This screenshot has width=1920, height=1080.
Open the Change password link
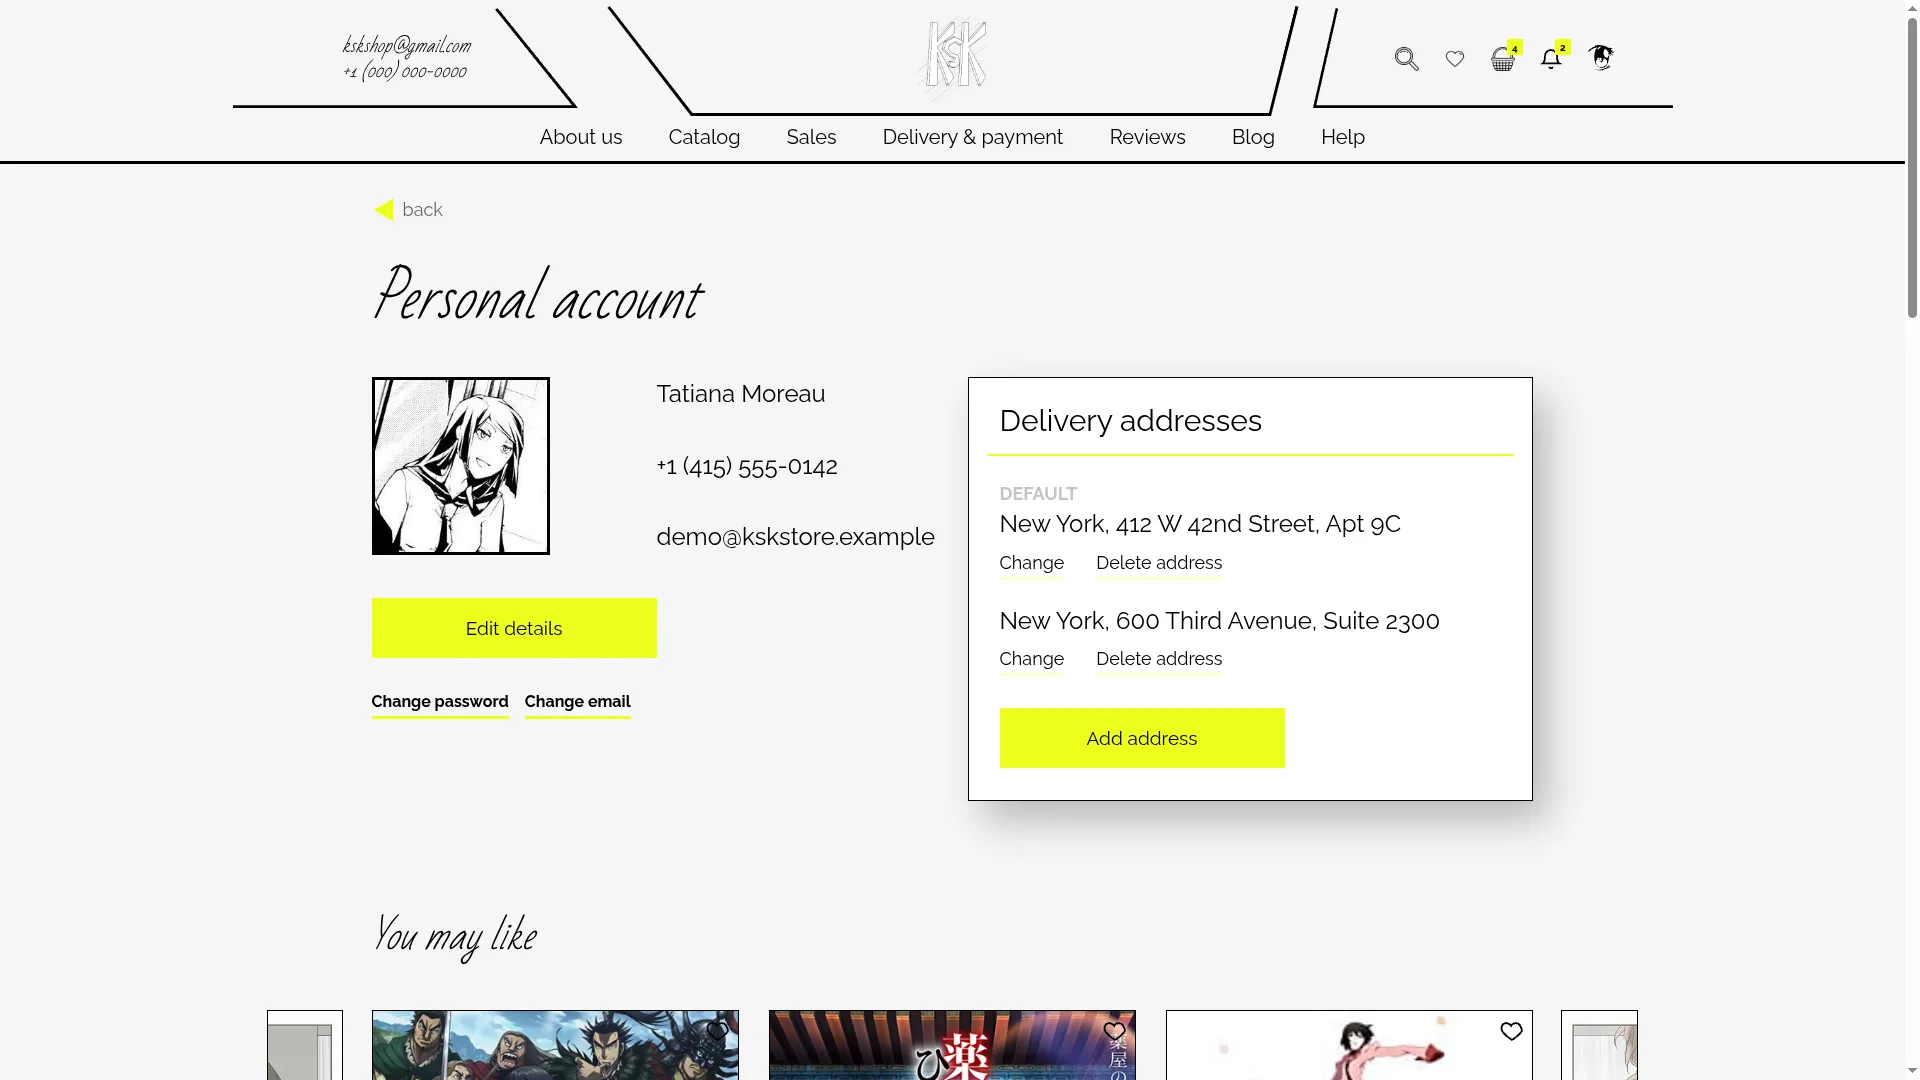click(x=440, y=702)
